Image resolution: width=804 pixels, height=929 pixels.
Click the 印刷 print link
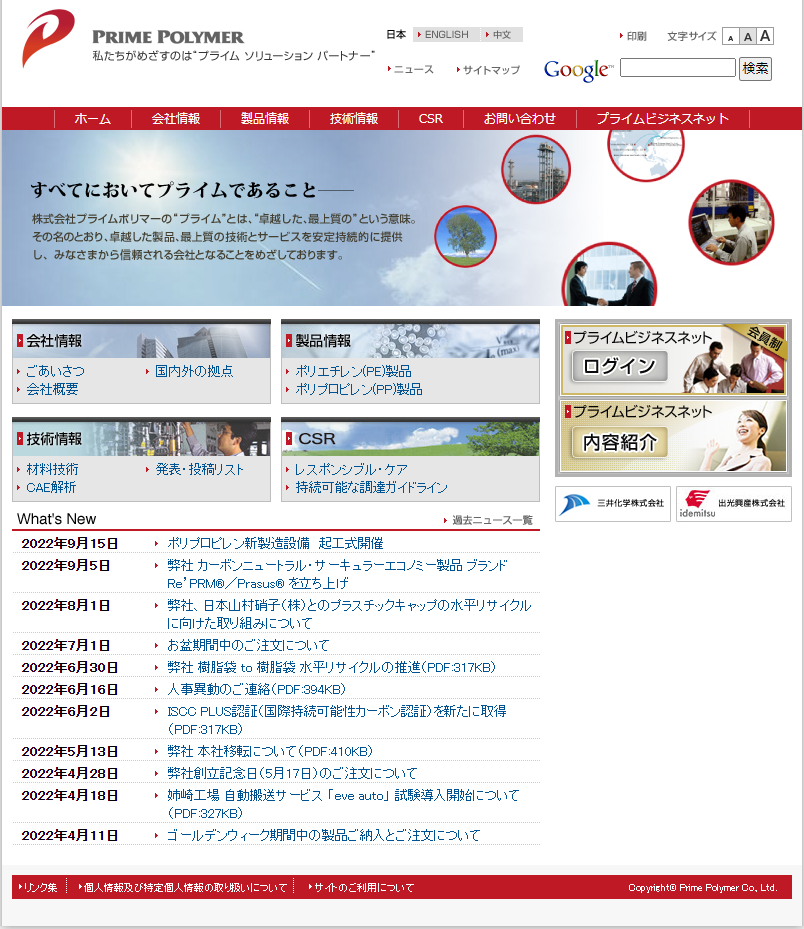point(633,36)
